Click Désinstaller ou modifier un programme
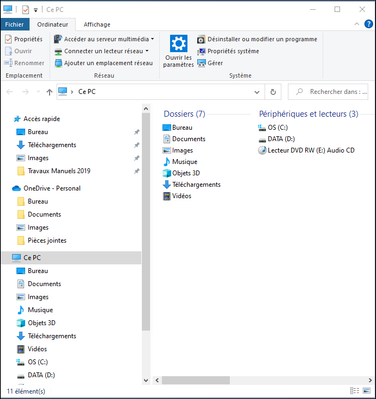The width and height of the screenshot is (376, 399). point(257,39)
